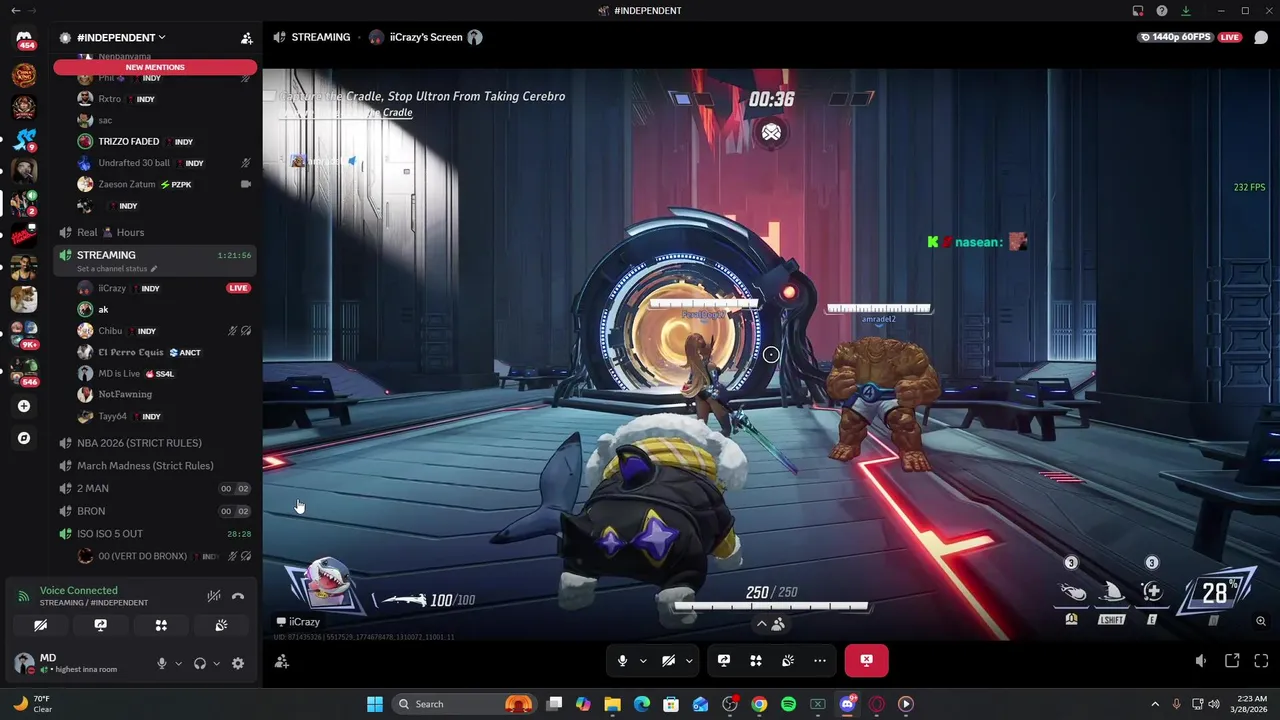Jump to NEW MENTIONS banner
The width and height of the screenshot is (1280, 720).
point(155,67)
